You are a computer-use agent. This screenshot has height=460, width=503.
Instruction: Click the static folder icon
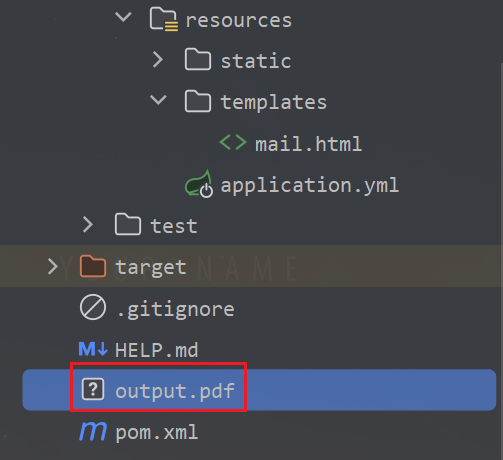[x=198, y=59]
